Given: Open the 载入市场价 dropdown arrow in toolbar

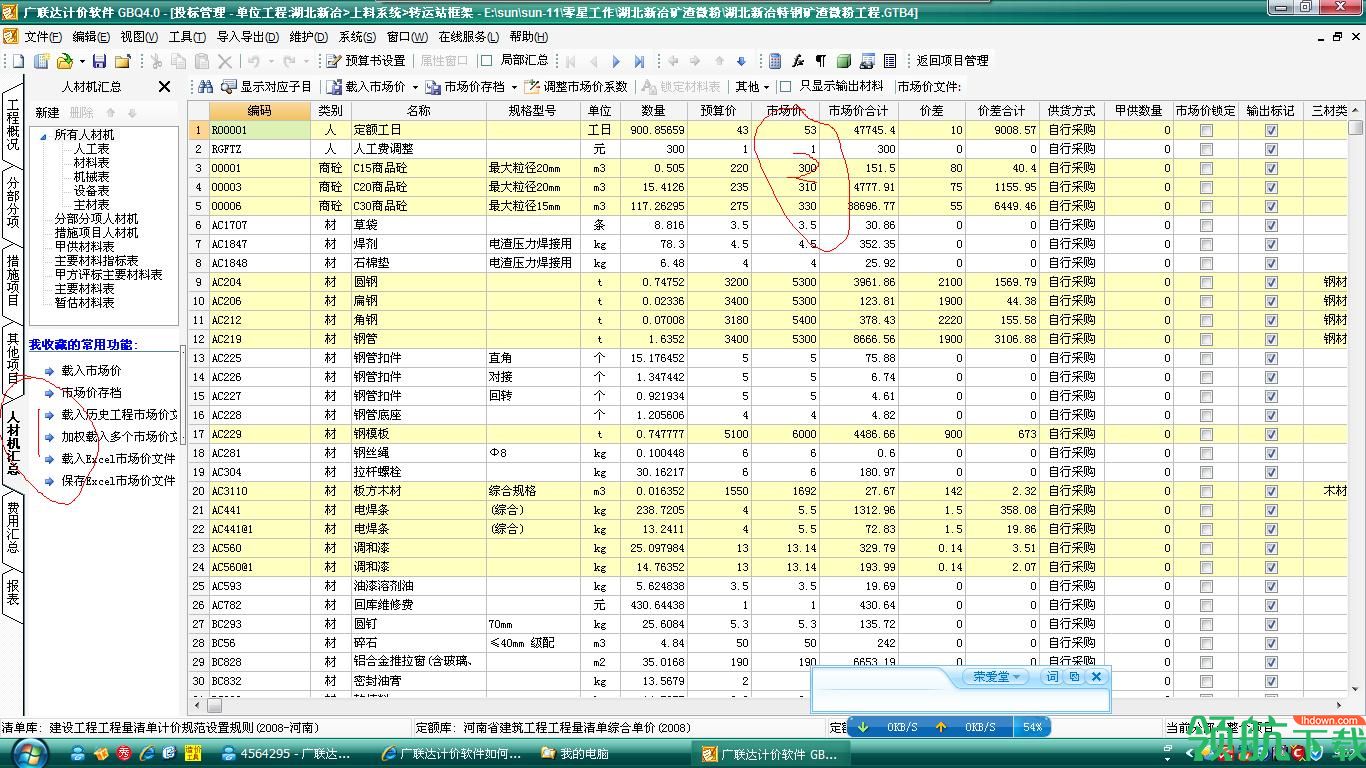Looking at the screenshot, I should [414, 87].
